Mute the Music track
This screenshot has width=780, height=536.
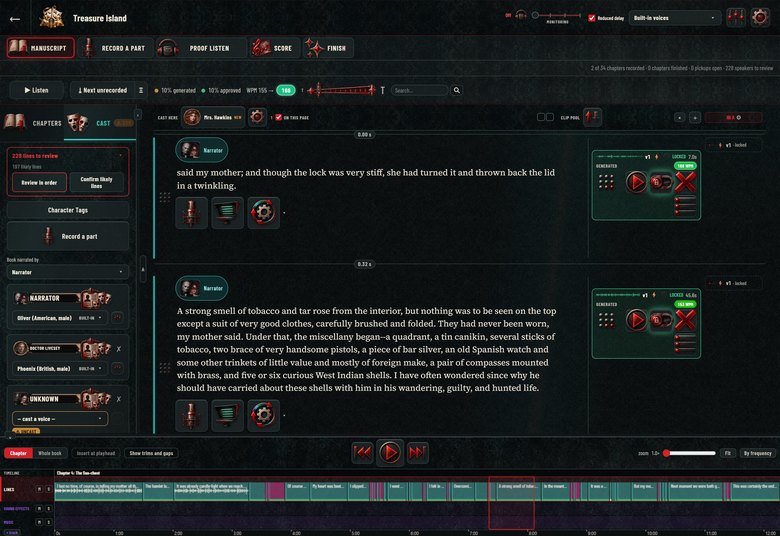tap(39, 522)
